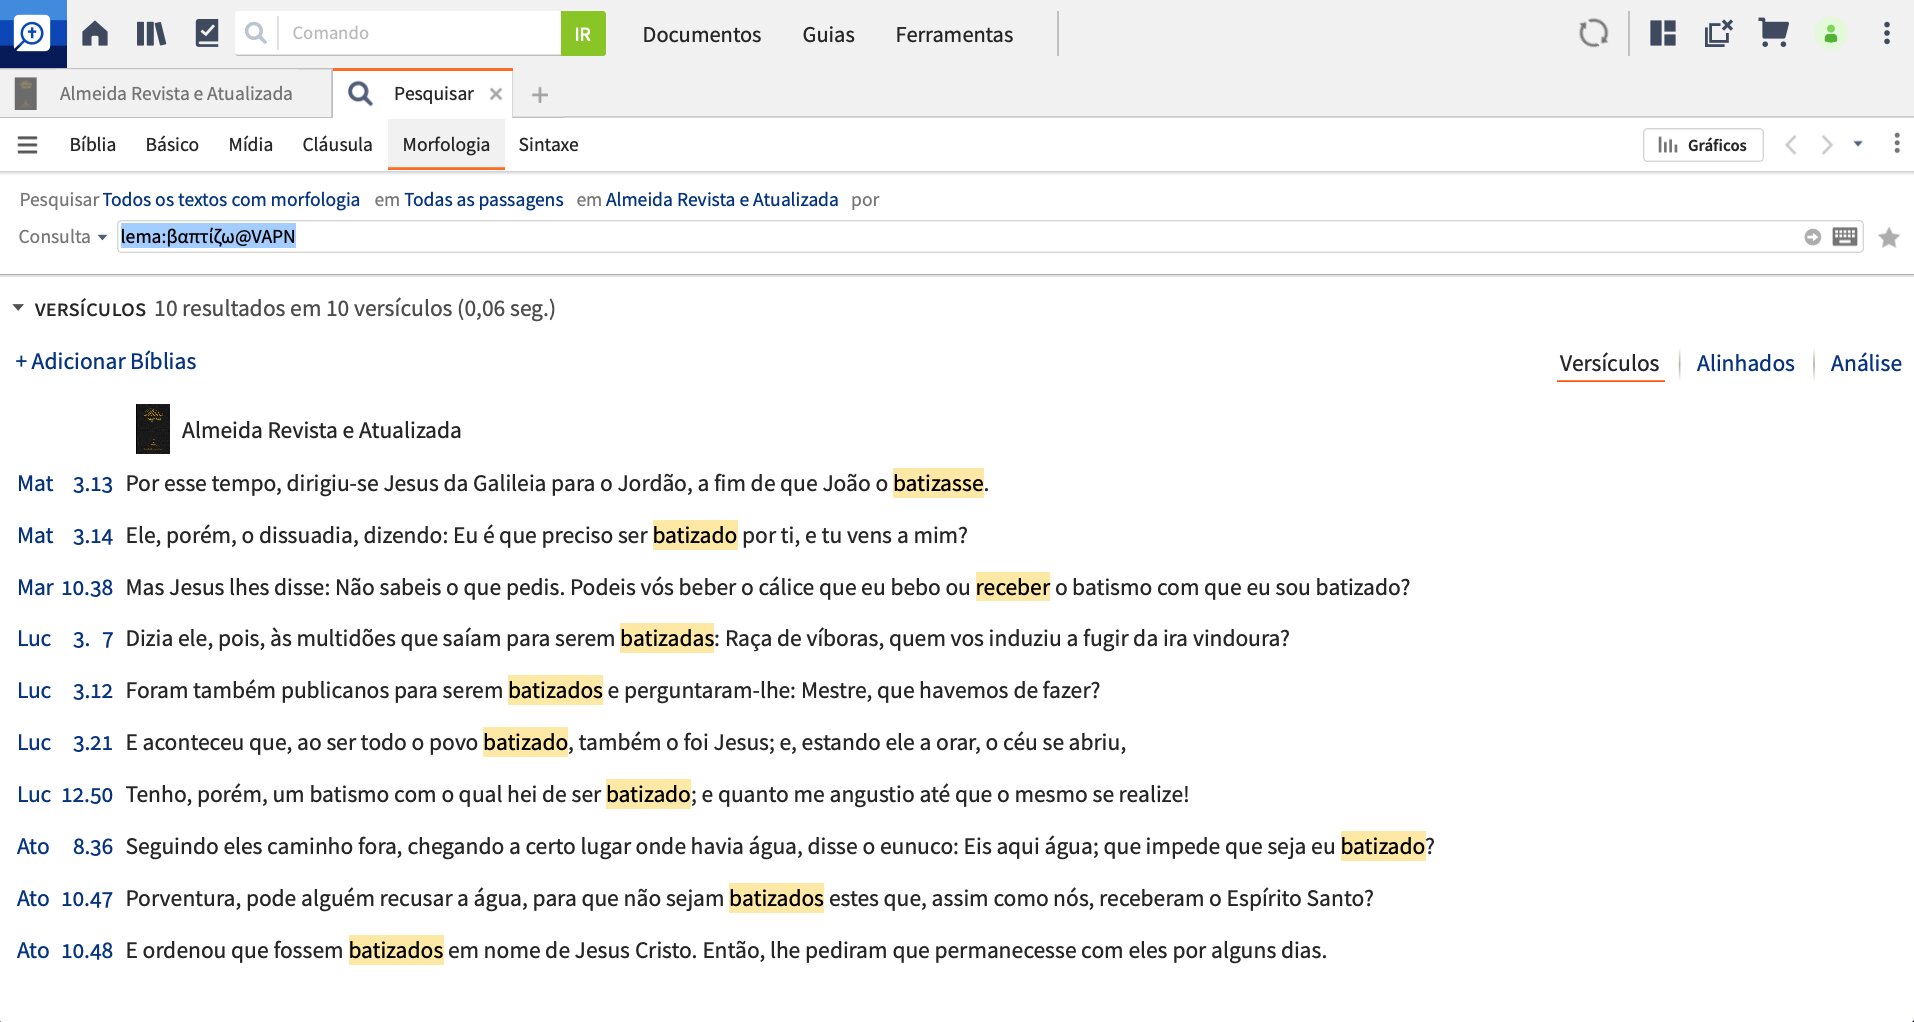
Task: Click the user account avatar icon
Action: pos(1831,34)
